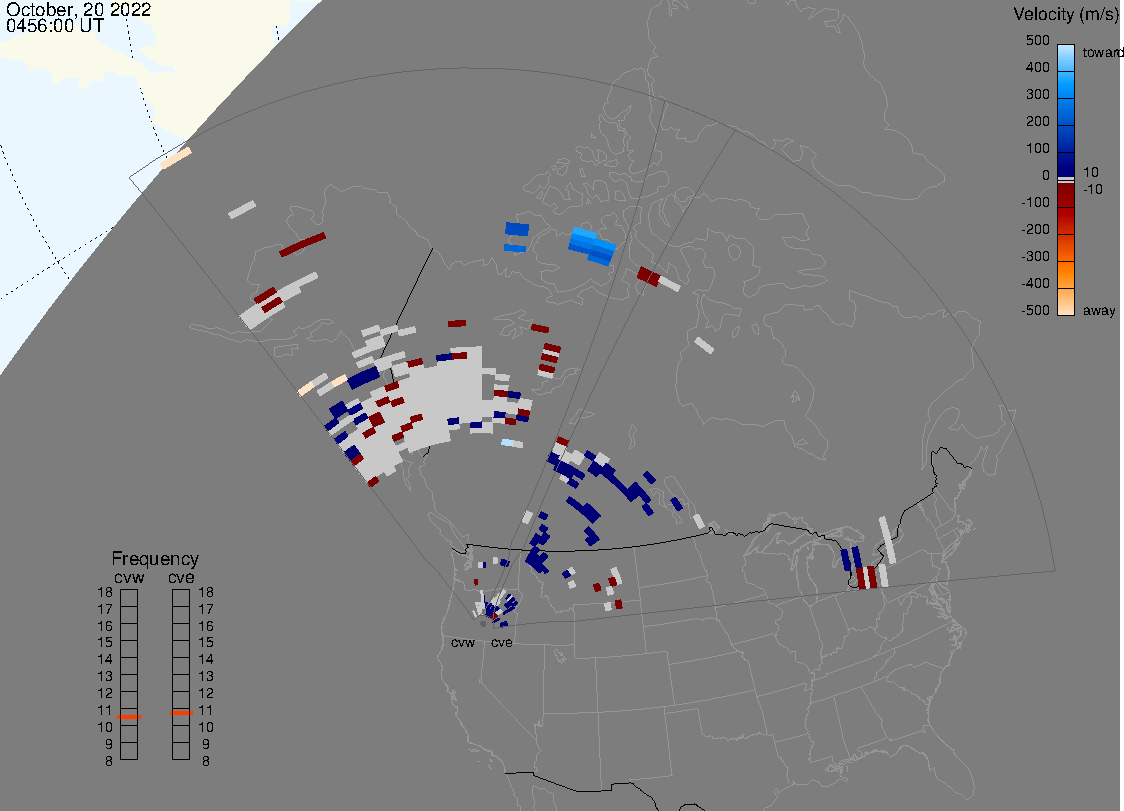Click the red frequency marker on the cve bar
This screenshot has height=811, width=1124.
pyautogui.click(x=181, y=713)
